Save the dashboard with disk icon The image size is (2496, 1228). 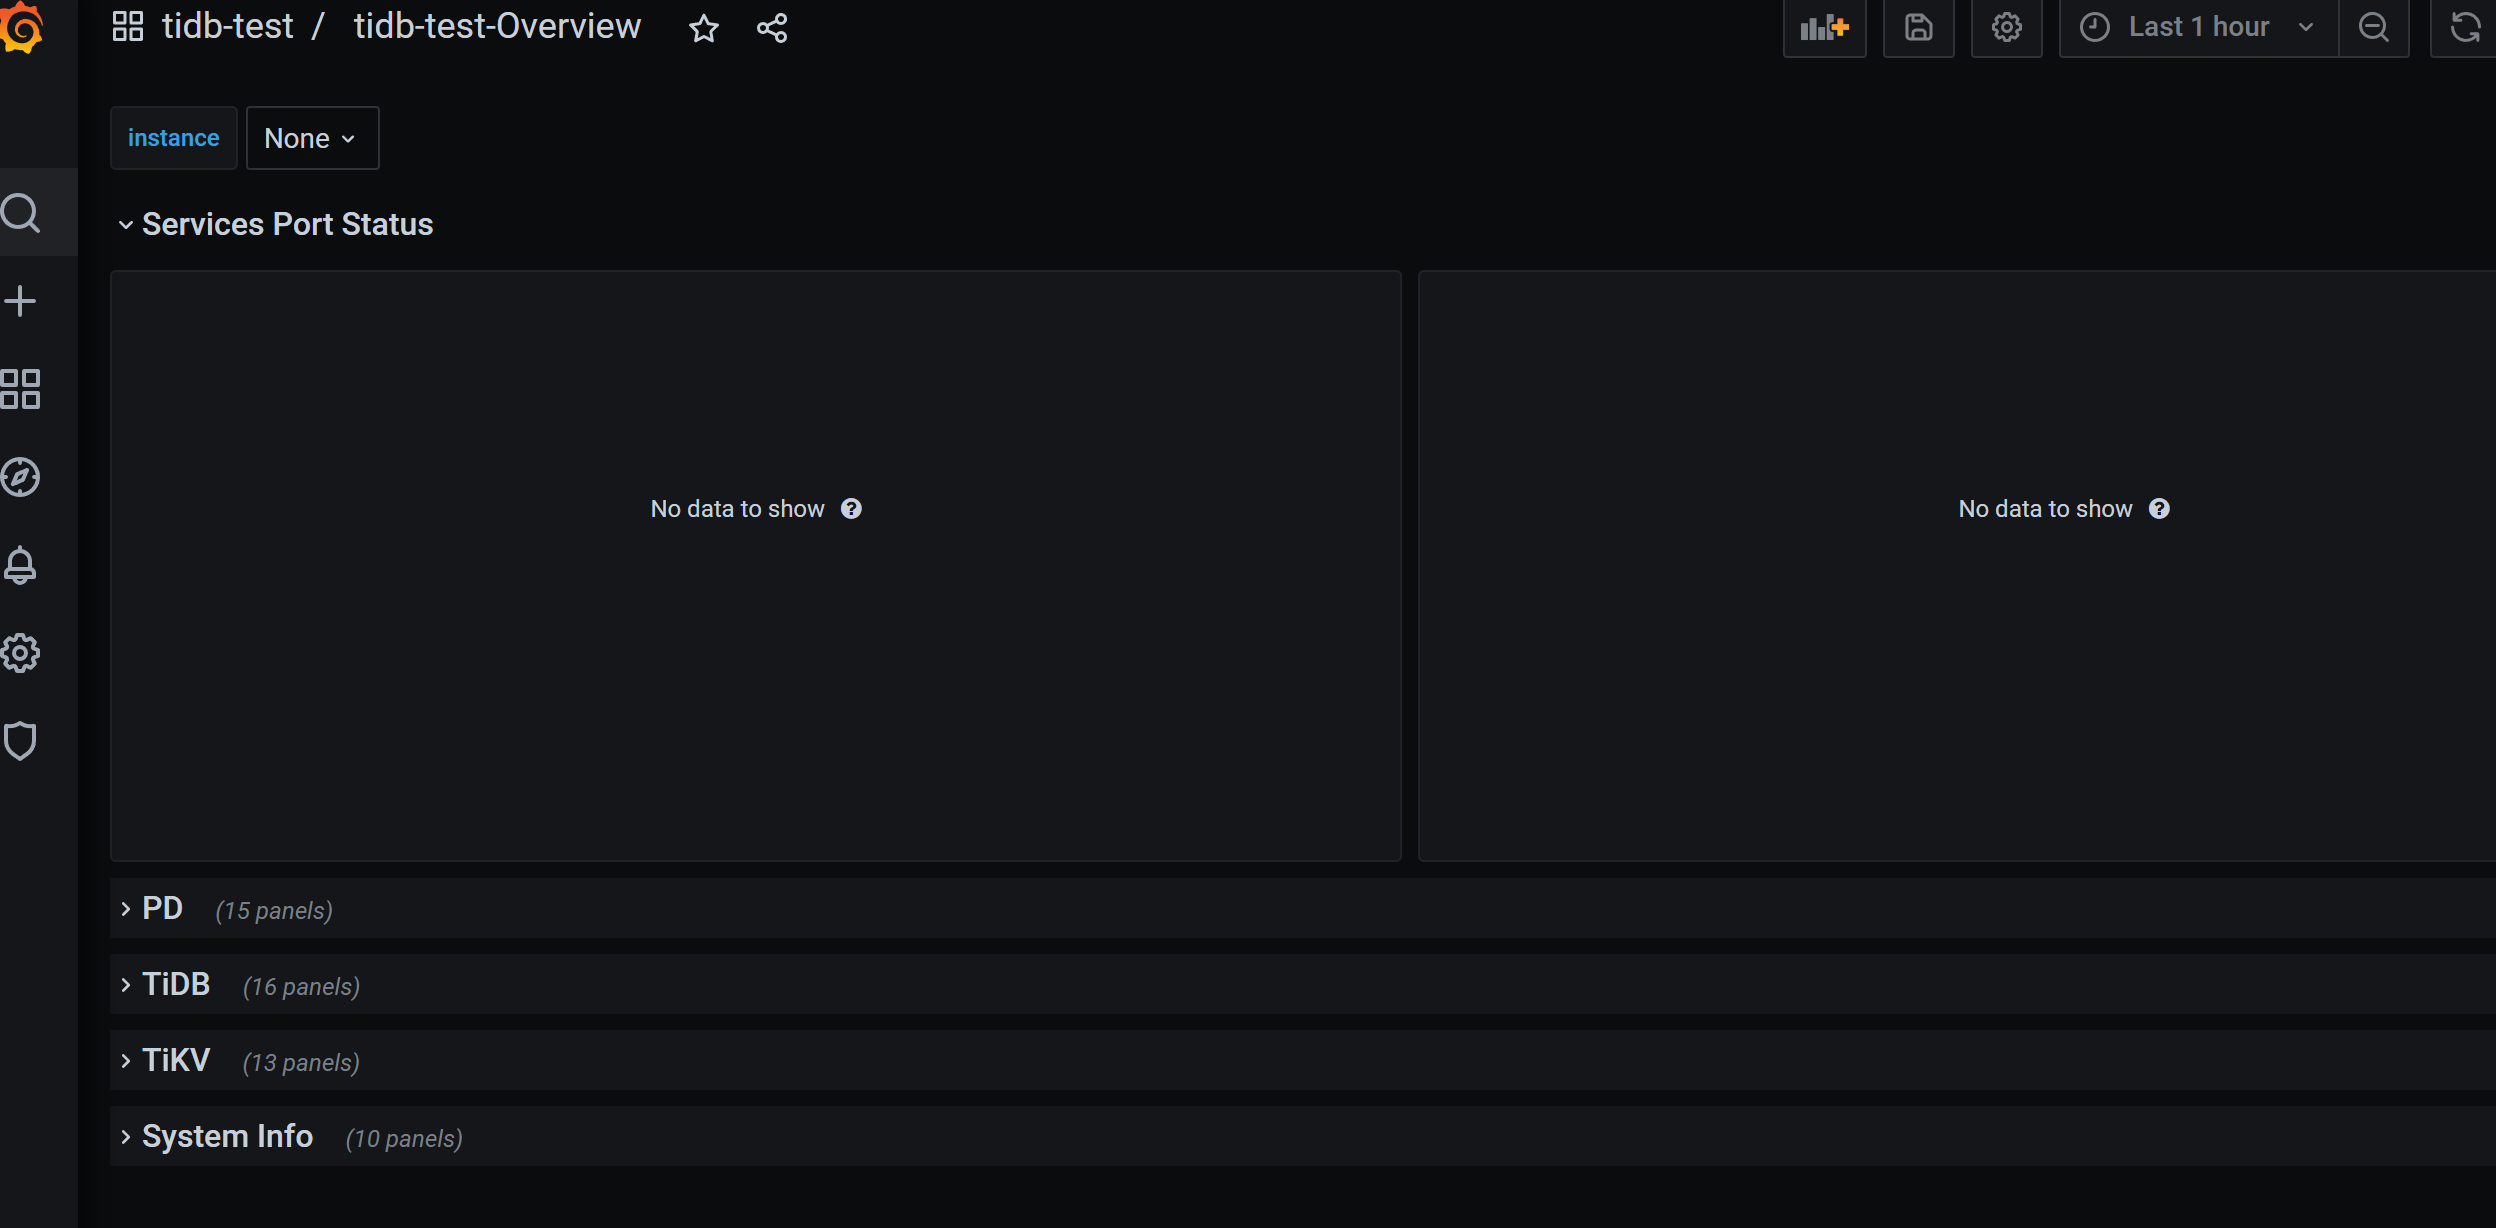tap(1918, 28)
